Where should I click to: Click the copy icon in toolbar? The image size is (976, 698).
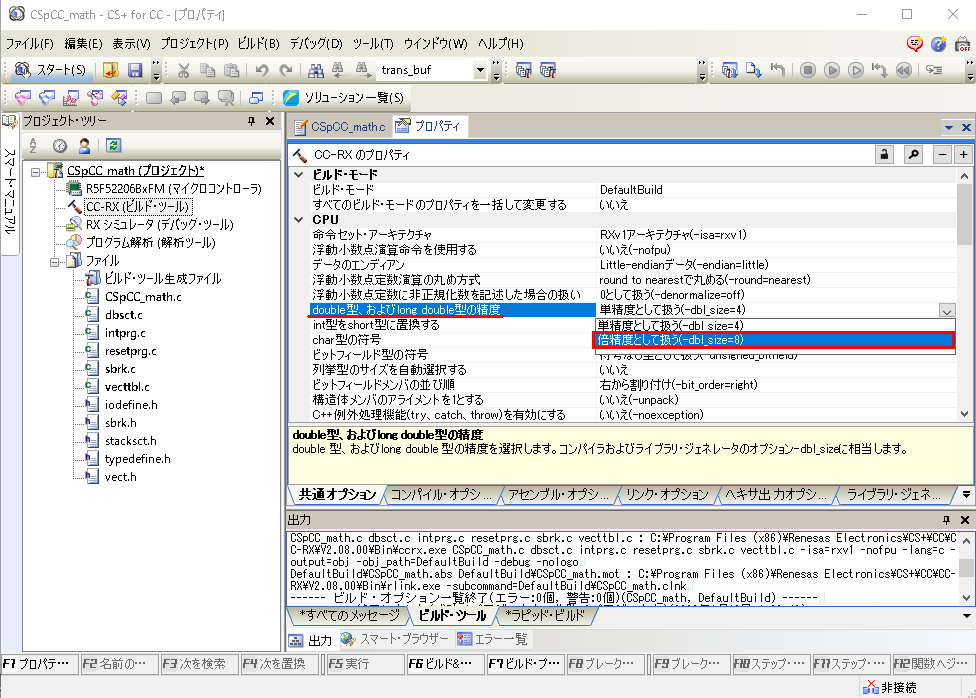207,70
